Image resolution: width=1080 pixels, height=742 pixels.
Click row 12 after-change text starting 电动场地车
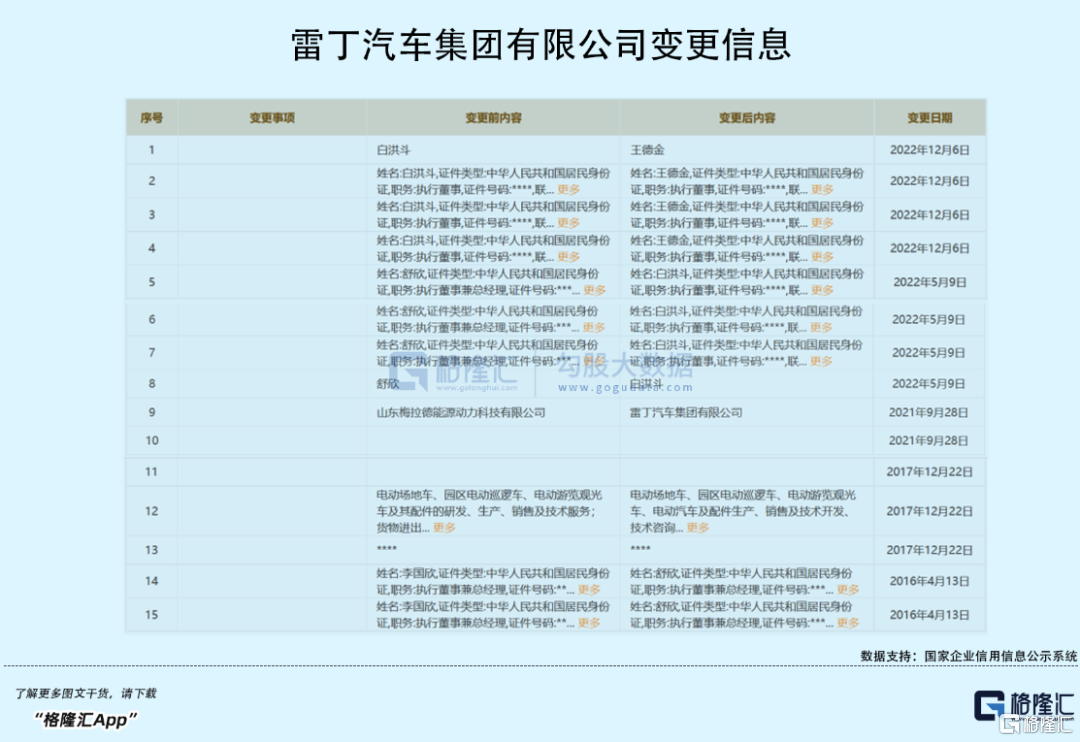click(742, 511)
